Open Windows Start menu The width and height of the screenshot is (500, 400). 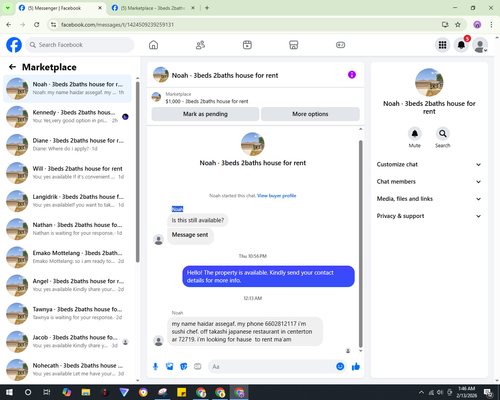point(9,392)
